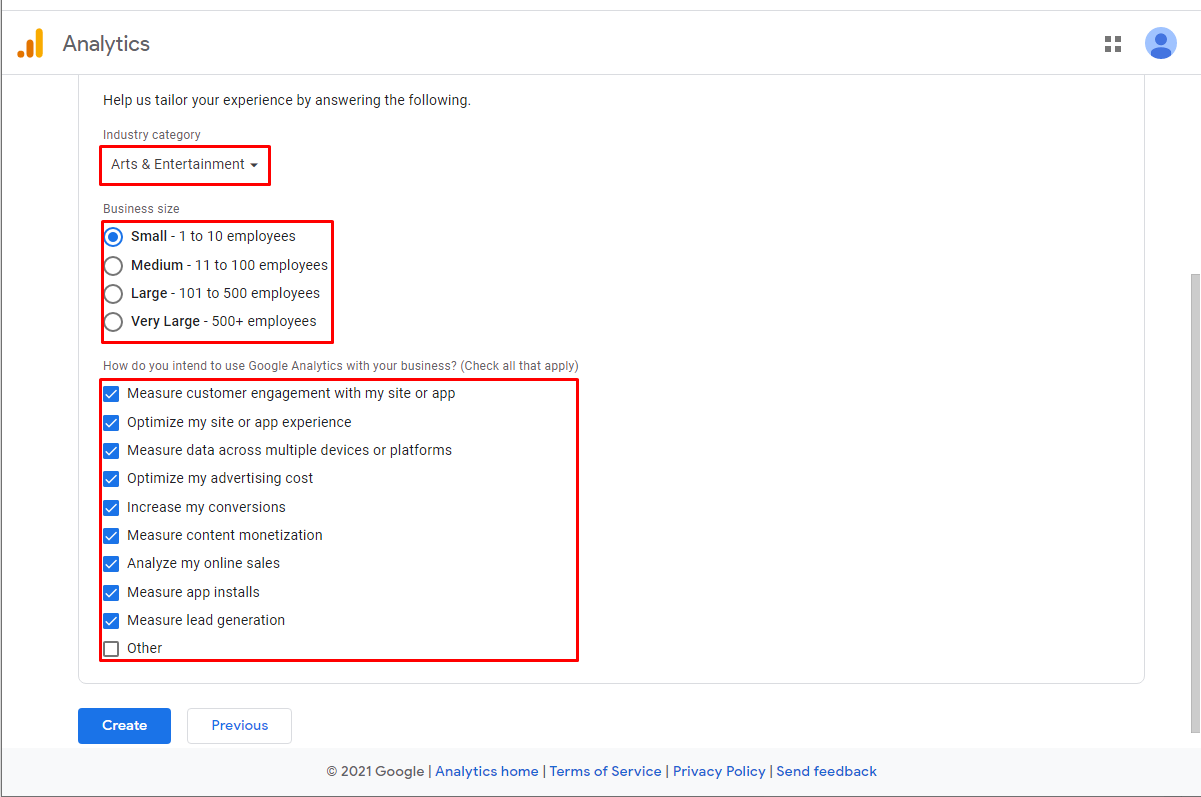Open the user account avatar
This screenshot has width=1201, height=797.
tap(1161, 43)
